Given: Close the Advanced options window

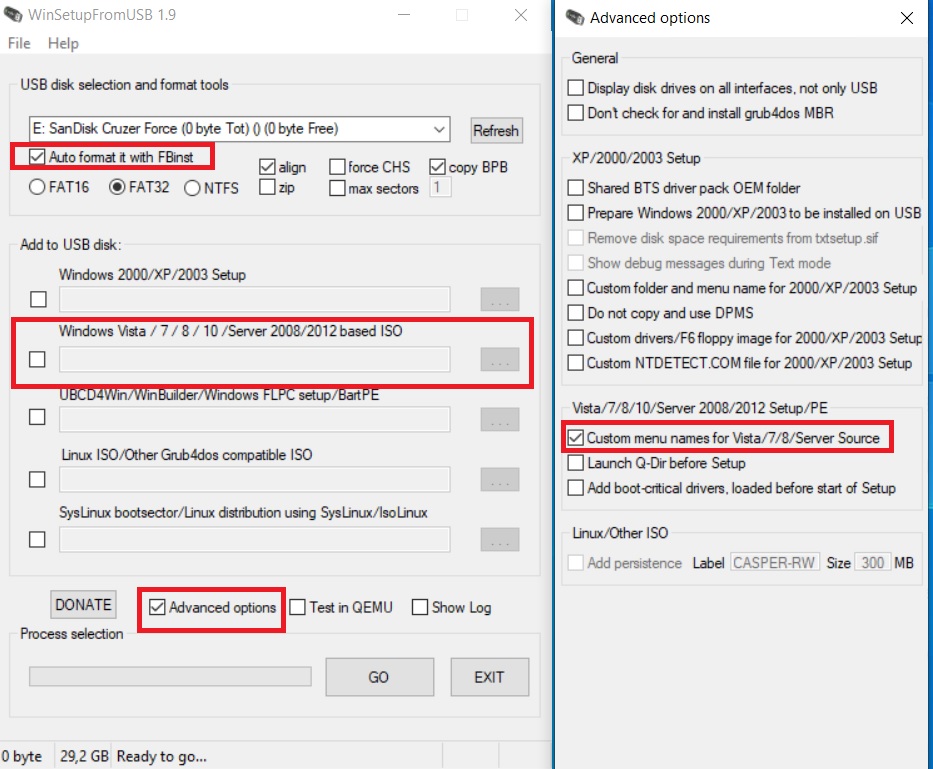Looking at the screenshot, I should [x=907, y=18].
